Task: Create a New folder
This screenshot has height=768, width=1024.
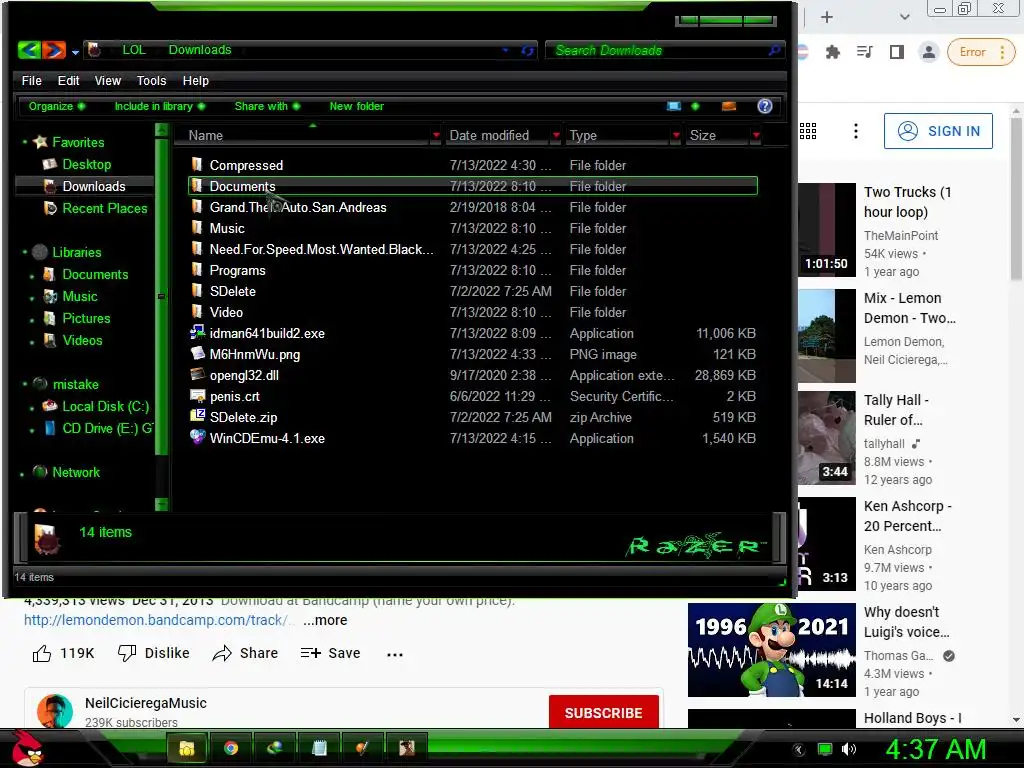Action: pyautogui.click(x=357, y=106)
